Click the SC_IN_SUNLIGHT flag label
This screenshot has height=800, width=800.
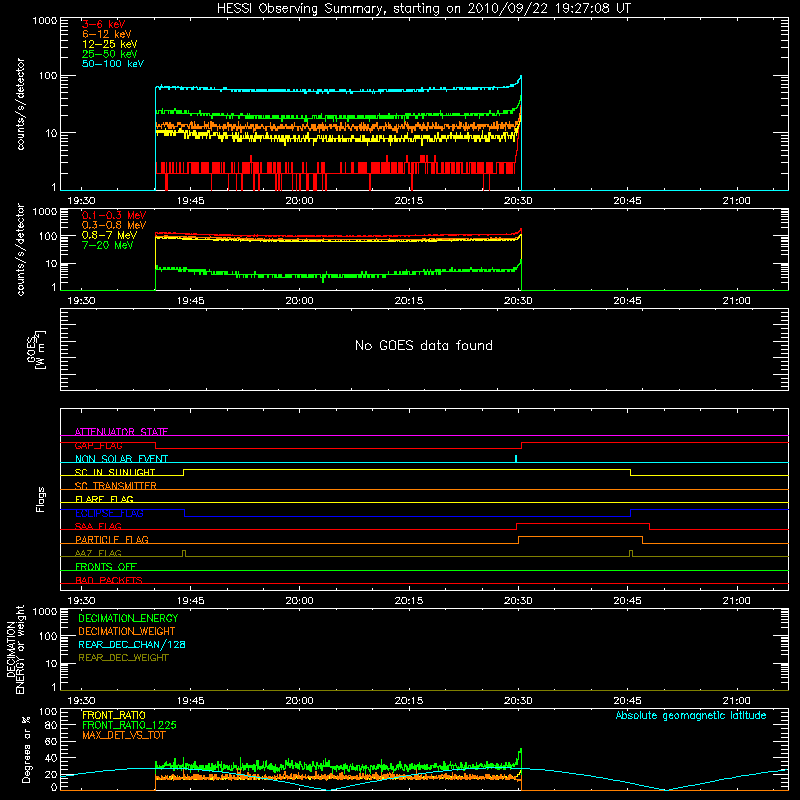click(x=115, y=472)
